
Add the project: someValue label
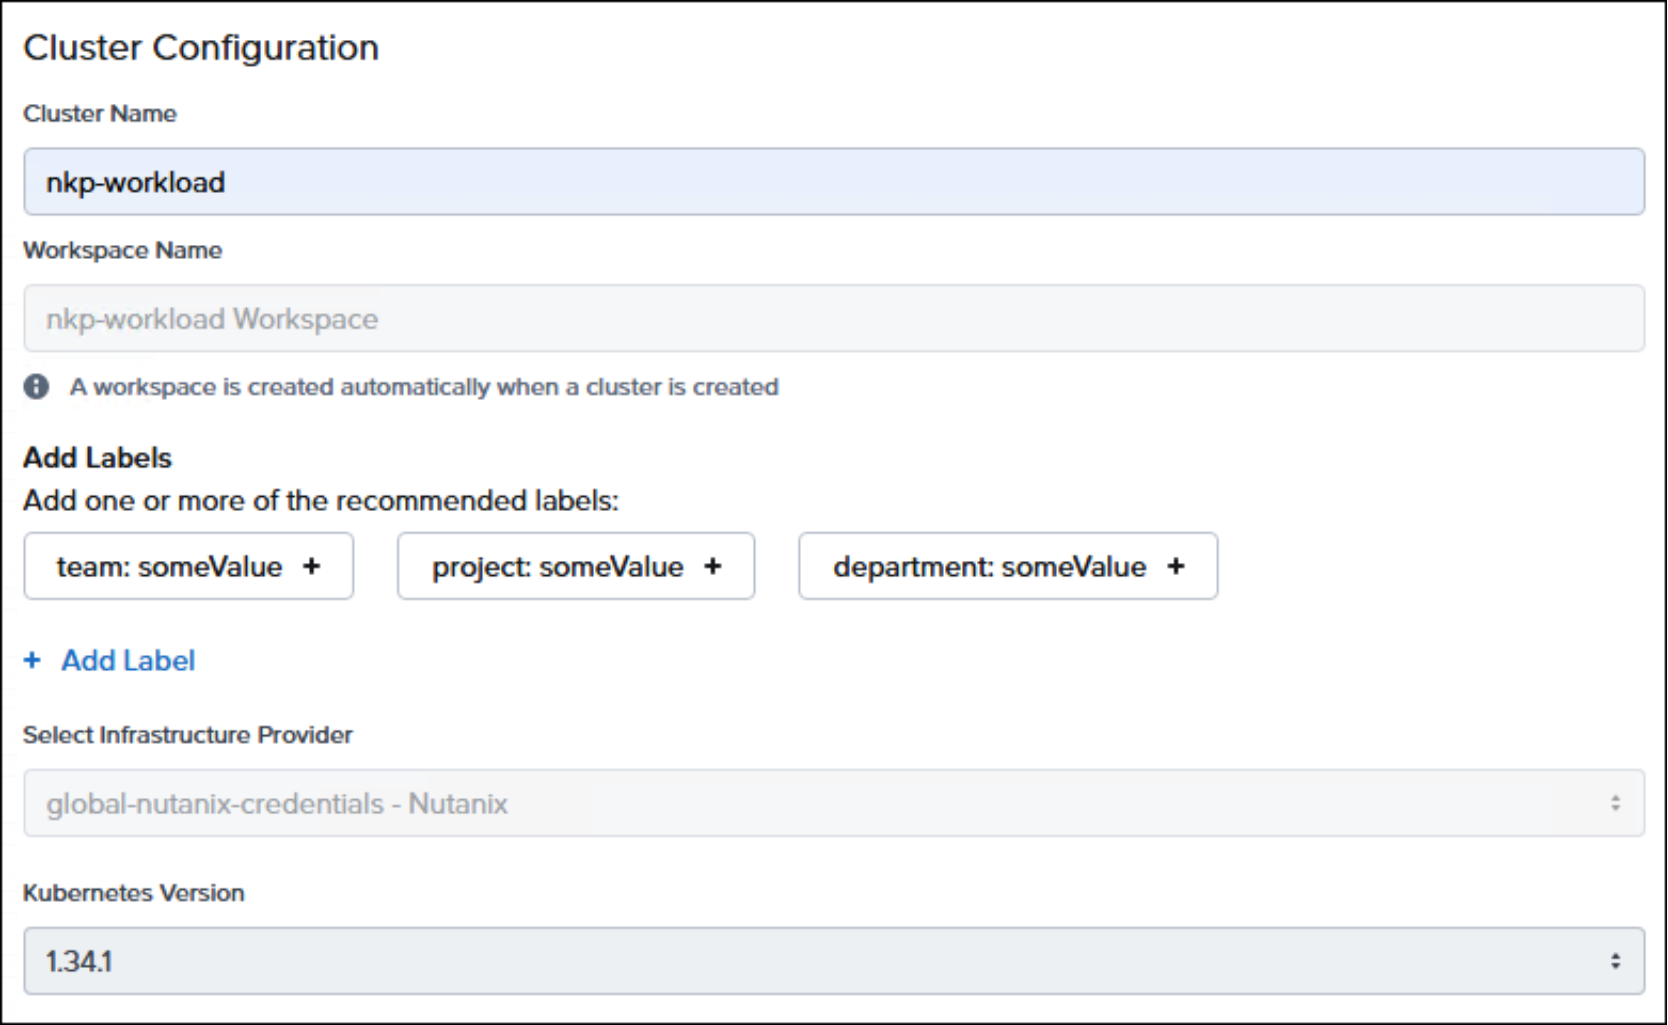(x=576, y=566)
